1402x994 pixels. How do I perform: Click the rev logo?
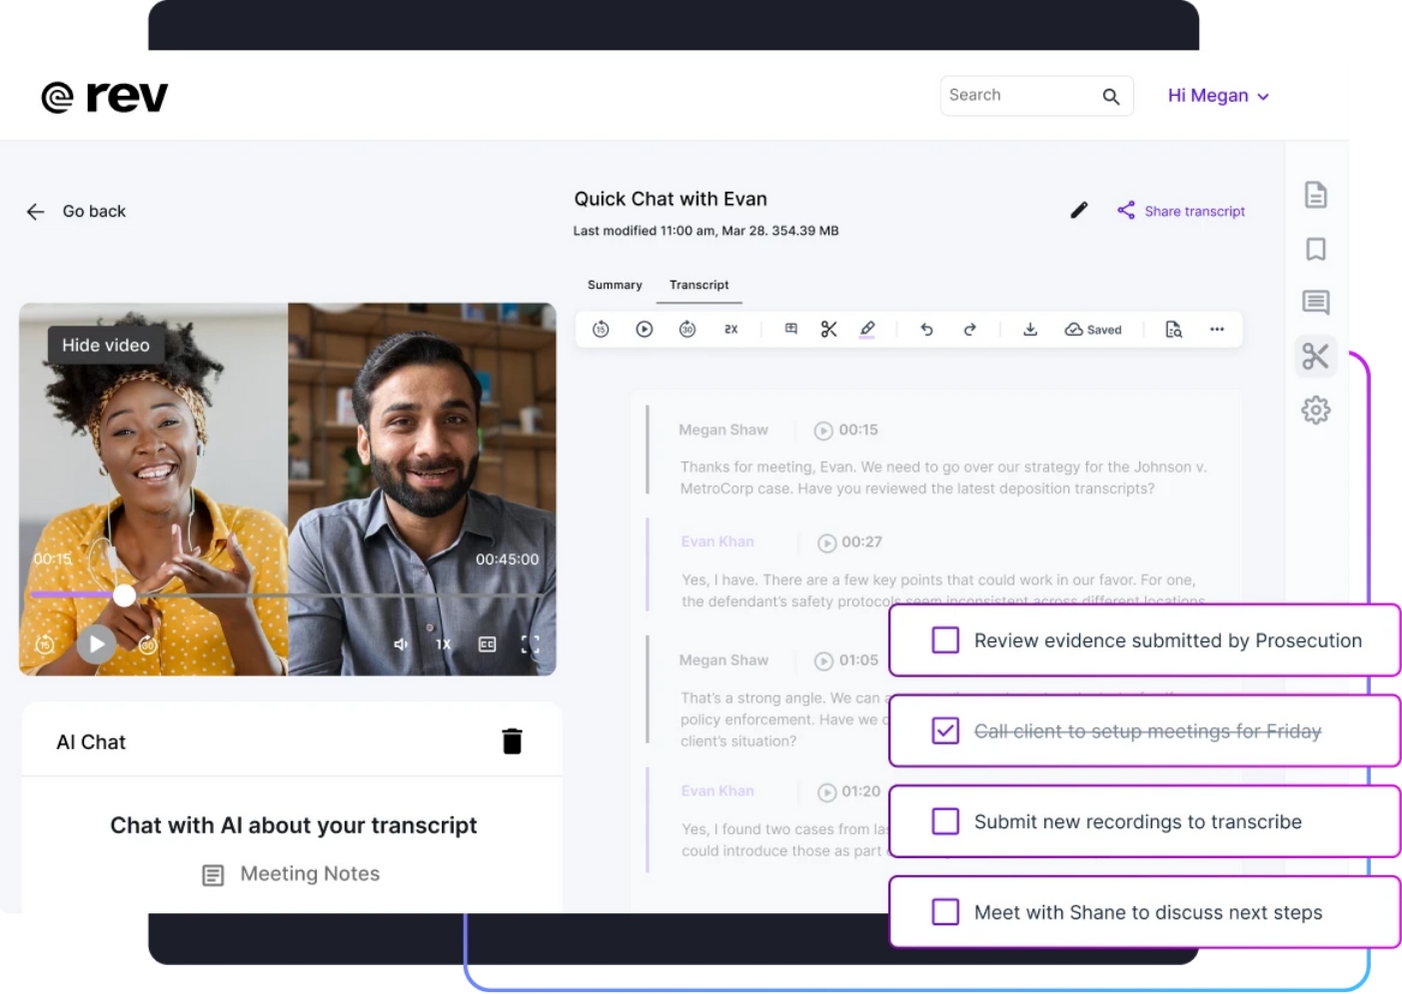(x=104, y=97)
